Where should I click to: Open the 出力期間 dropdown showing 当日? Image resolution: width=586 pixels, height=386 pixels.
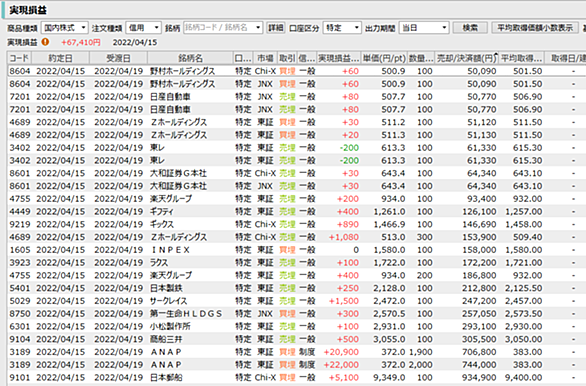(424, 28)
